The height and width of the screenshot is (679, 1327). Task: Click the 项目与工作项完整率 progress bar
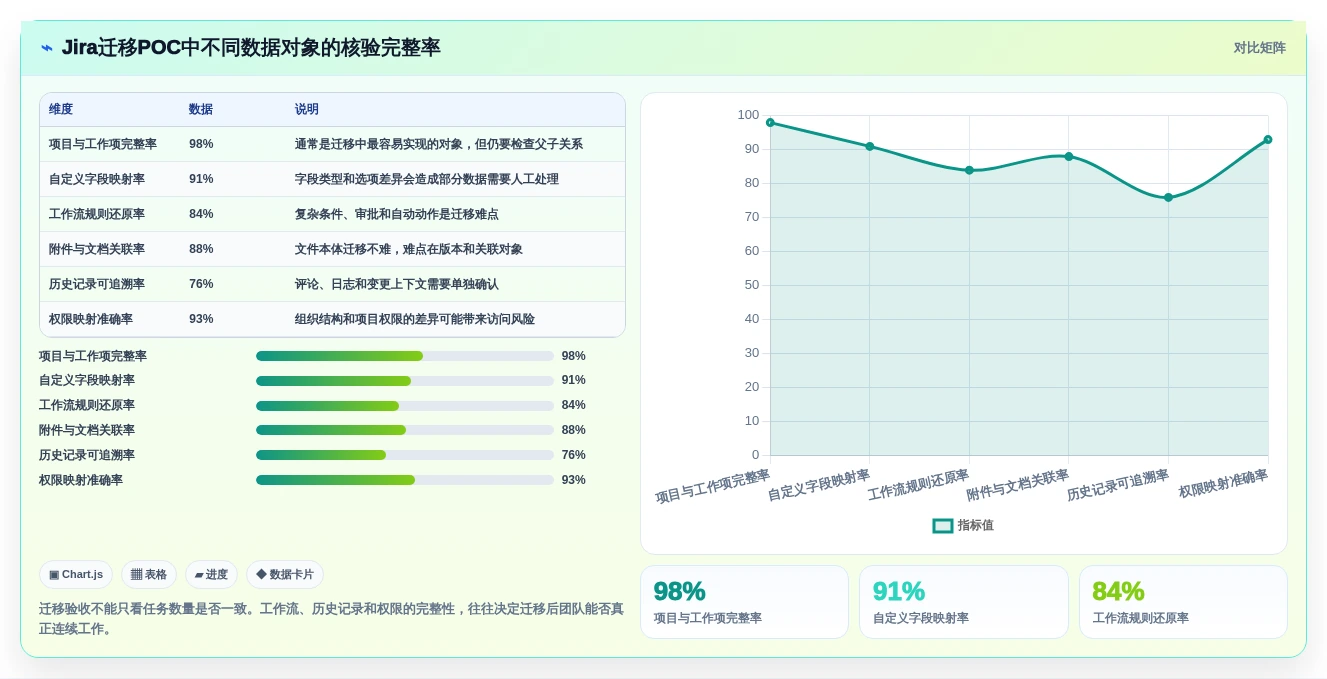(405, 356)
